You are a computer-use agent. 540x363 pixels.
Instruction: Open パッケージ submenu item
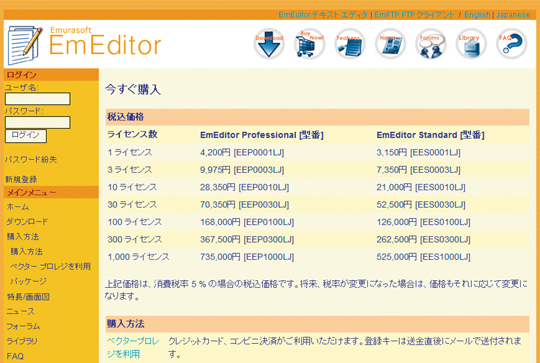29,281
